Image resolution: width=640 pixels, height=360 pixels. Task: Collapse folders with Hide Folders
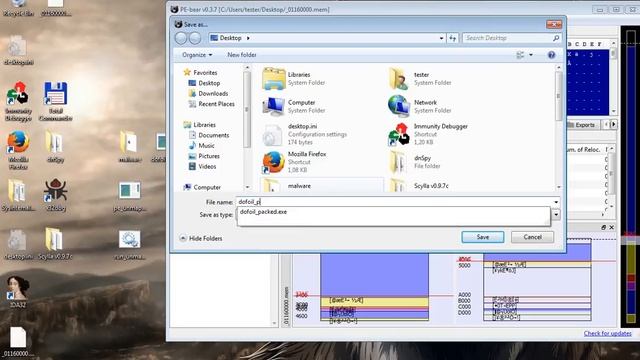(x=201, y=238)
